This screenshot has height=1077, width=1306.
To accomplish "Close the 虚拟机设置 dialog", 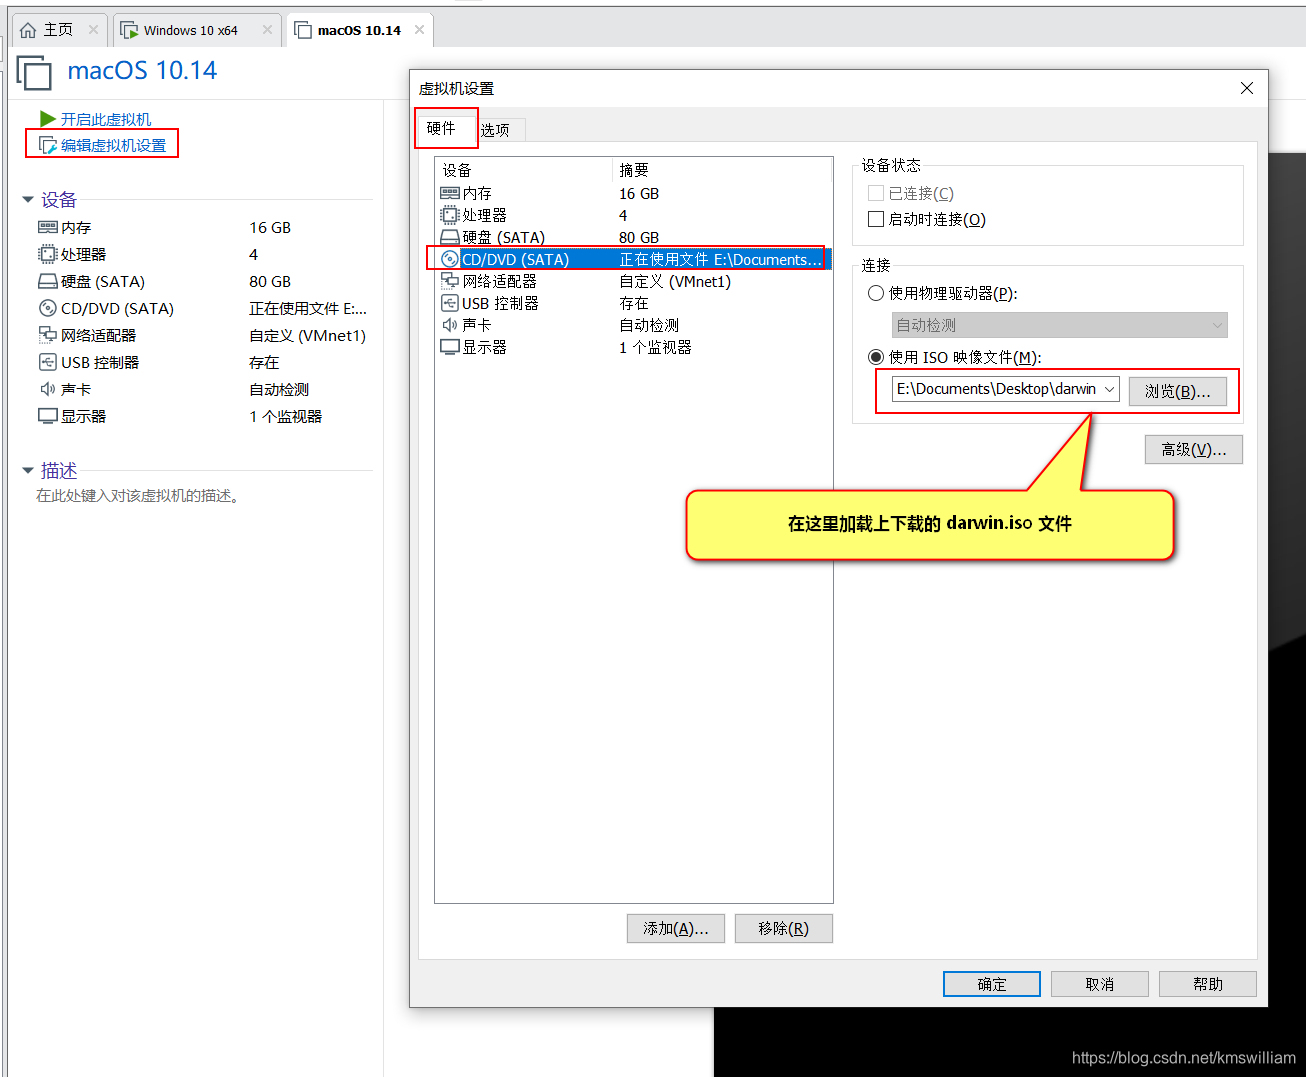I will 1247,88.
